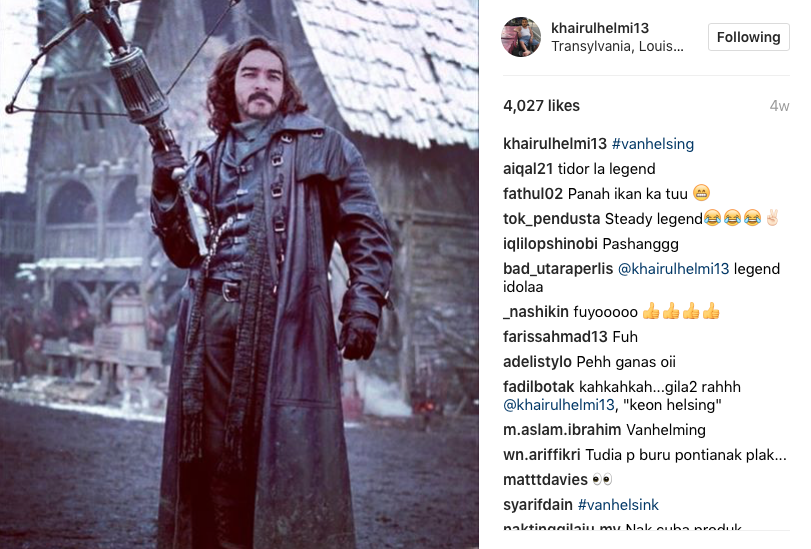Click the main post photo
Viewport: 811px width, 549px height.
coord(239,274)
